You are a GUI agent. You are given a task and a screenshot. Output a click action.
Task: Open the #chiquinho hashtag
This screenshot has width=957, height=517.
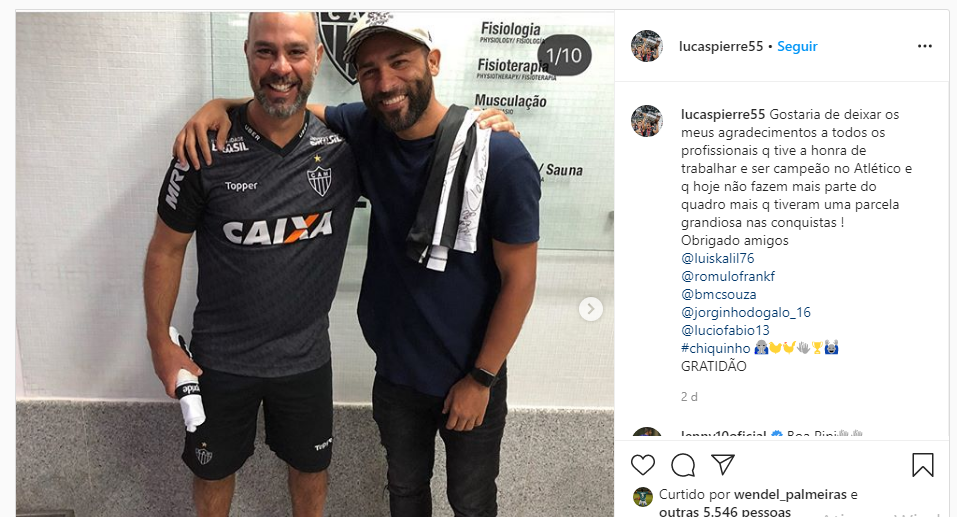click(716, 349)
